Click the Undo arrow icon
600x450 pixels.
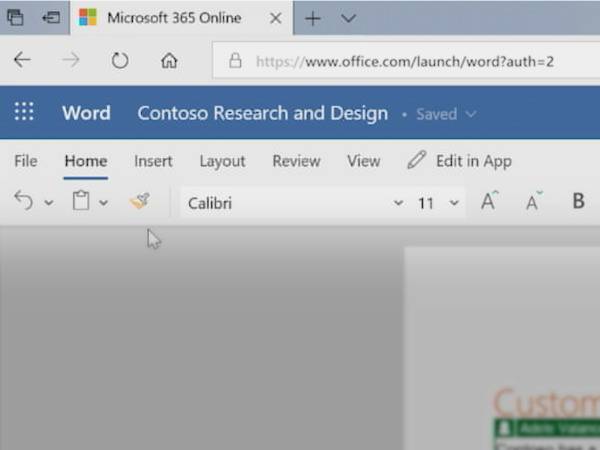point(24,201)
